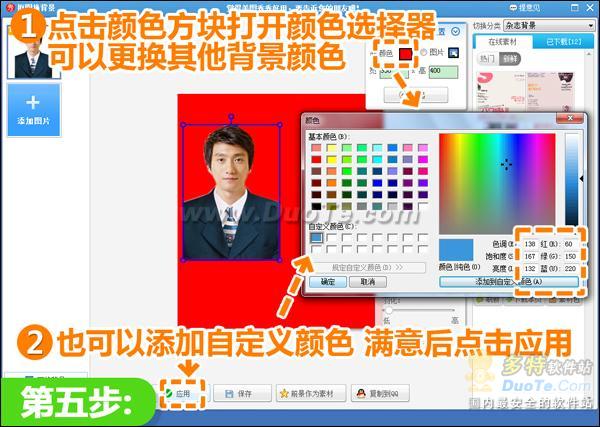Open the red background 颜色 color swatch
Image resolution: width=600 pixels, height=427 pixels.
point(406,54)
